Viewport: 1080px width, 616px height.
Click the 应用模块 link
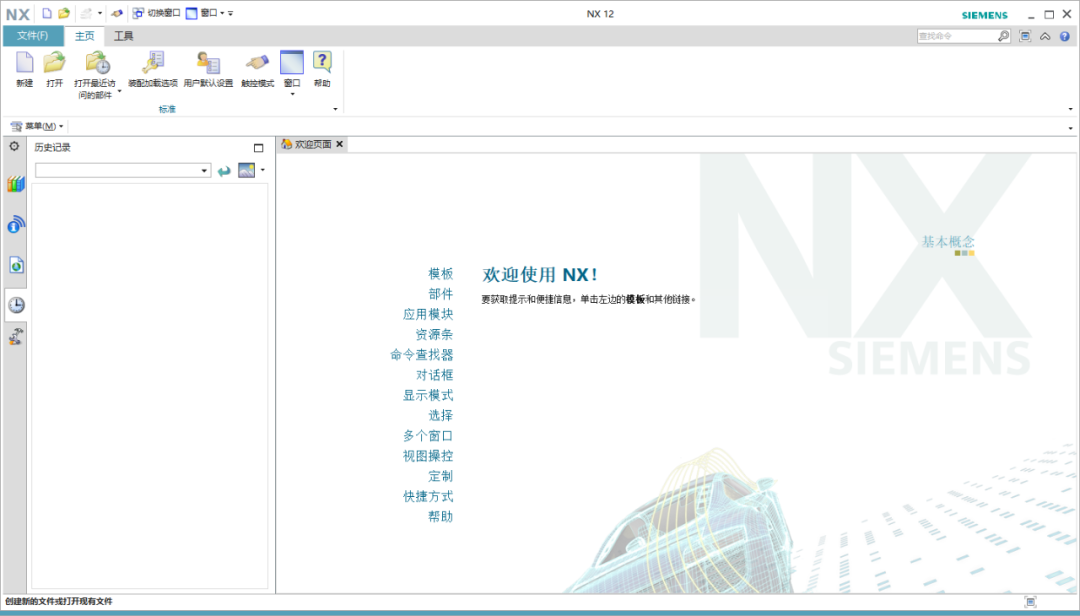pyautogui.click(x=428, y=314)
